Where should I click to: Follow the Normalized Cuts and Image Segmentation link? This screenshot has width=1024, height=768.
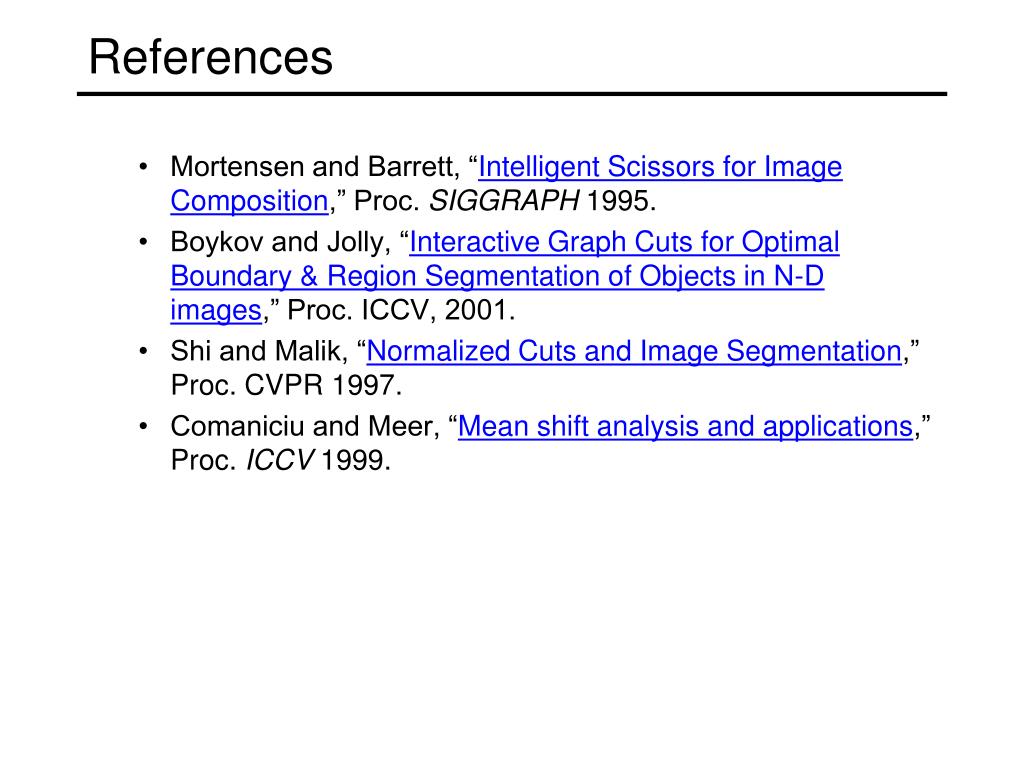pos(634,351)
